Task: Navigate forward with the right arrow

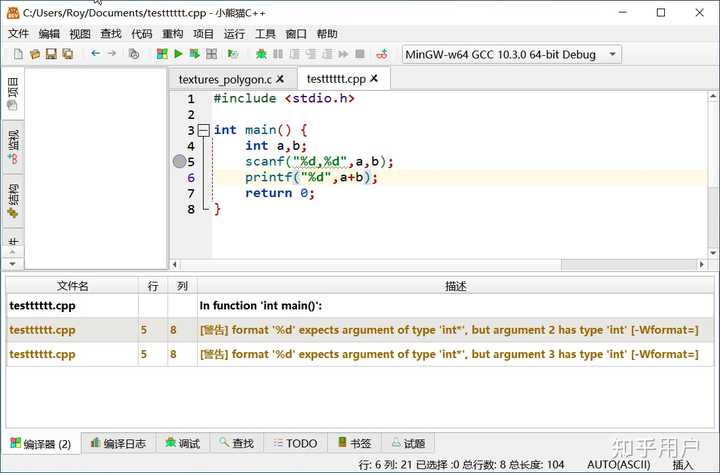Action: click(112, 54)
